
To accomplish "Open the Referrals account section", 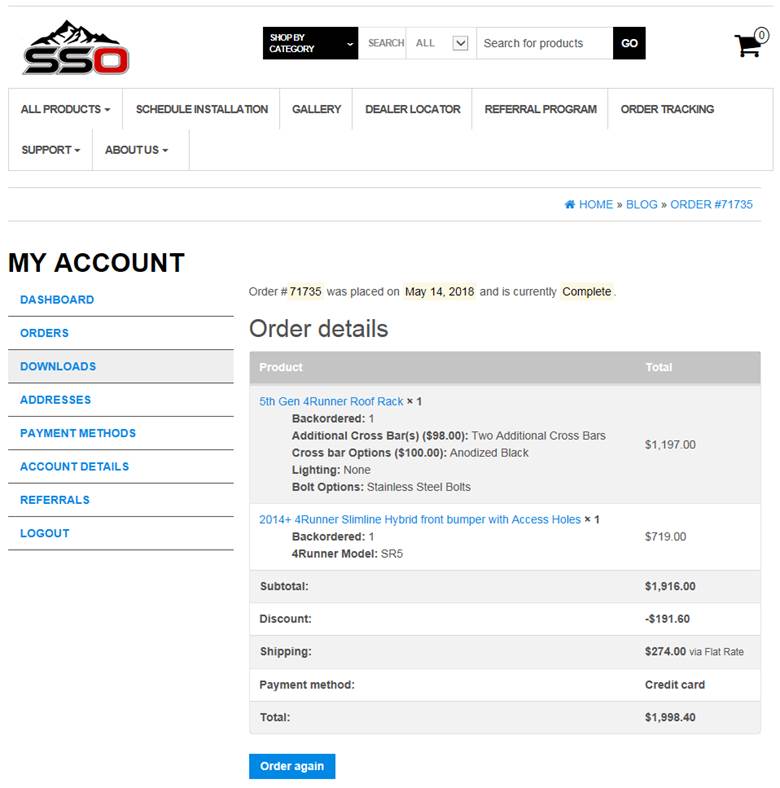I will pos(55,500).
